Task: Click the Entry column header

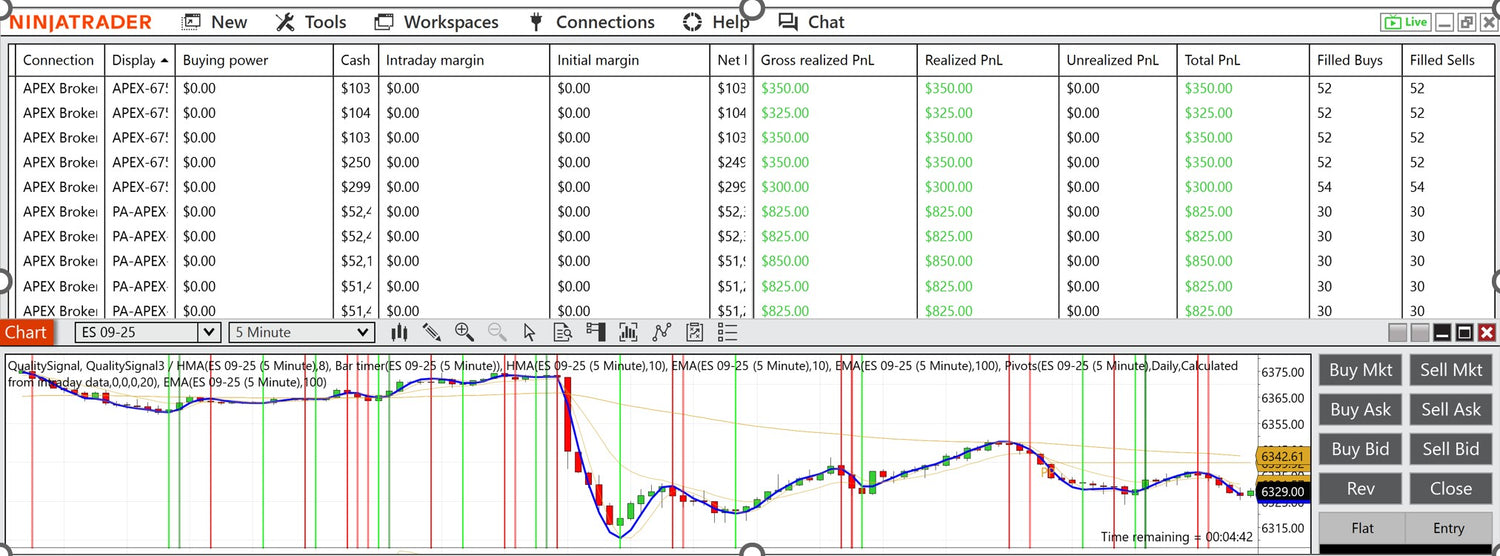Action: point(1448,528)
